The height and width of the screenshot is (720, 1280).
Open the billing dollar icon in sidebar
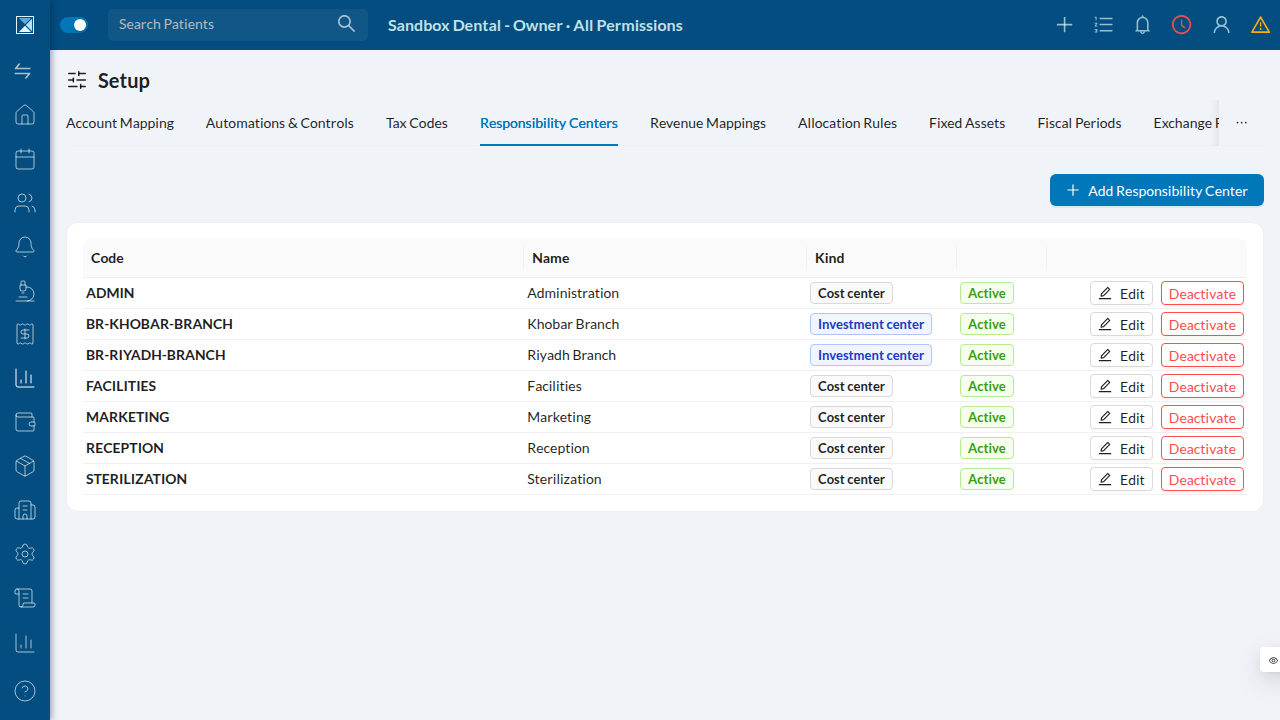coord(25,334)
